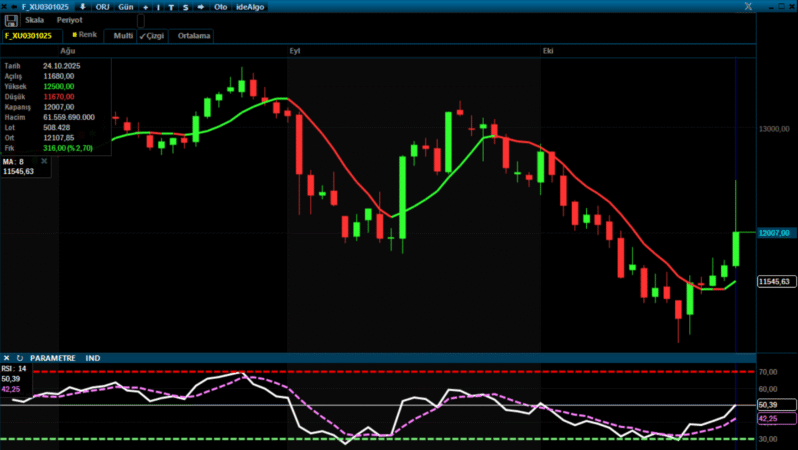Refresh the RSI indicator panel
The width and height of the screenshot is (798, 450).
(19, 357)
